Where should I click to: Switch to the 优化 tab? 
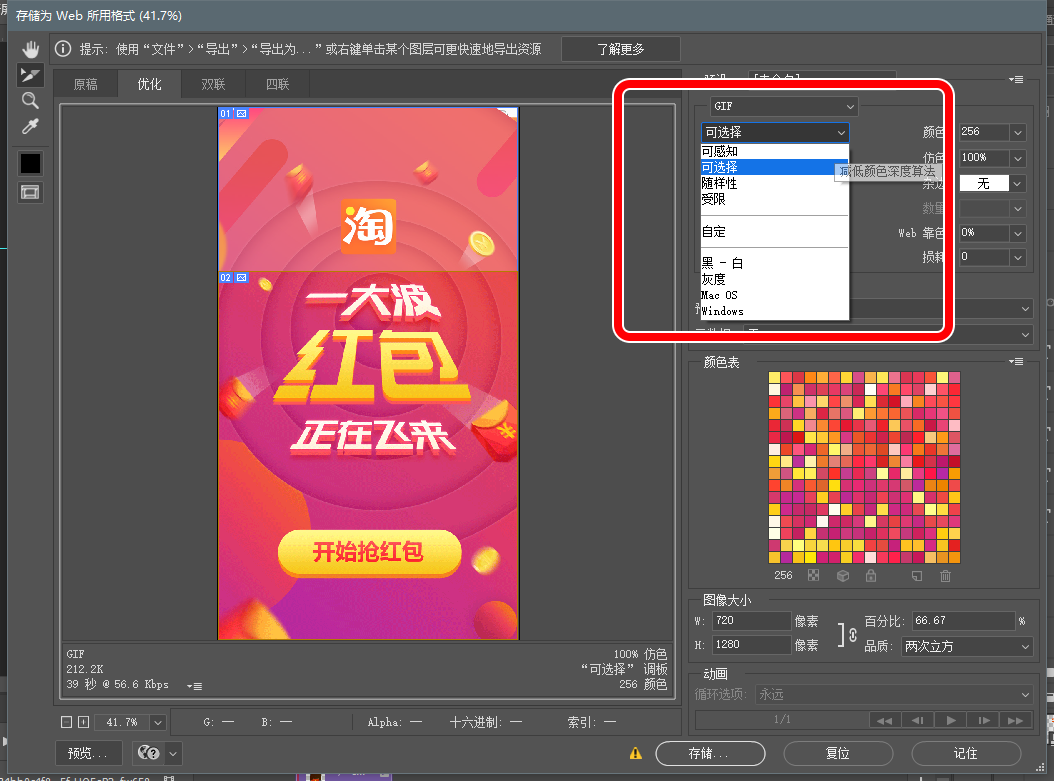click(x=149, y=84)
